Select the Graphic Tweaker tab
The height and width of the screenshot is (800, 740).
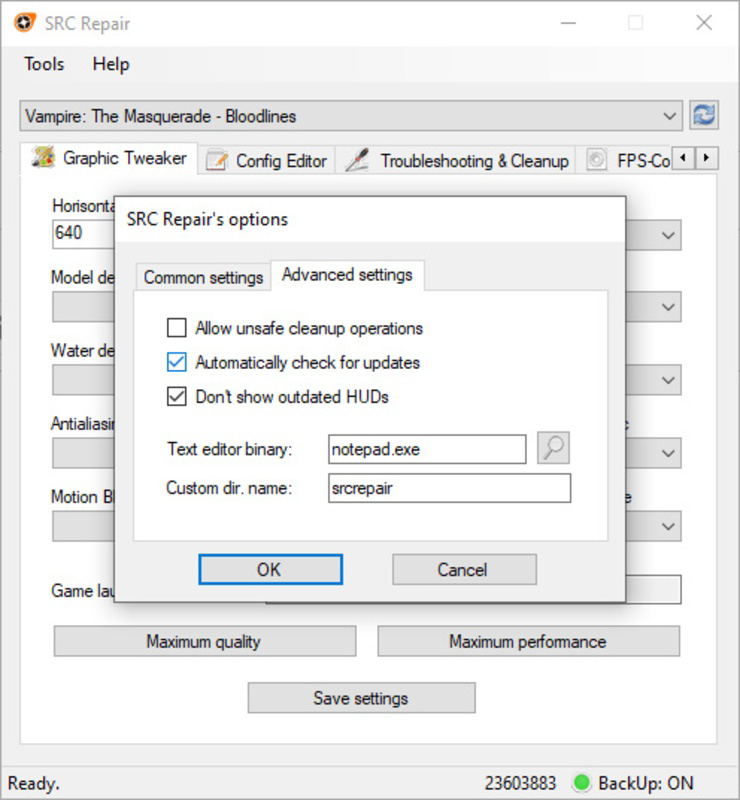[x=109, y=158]
